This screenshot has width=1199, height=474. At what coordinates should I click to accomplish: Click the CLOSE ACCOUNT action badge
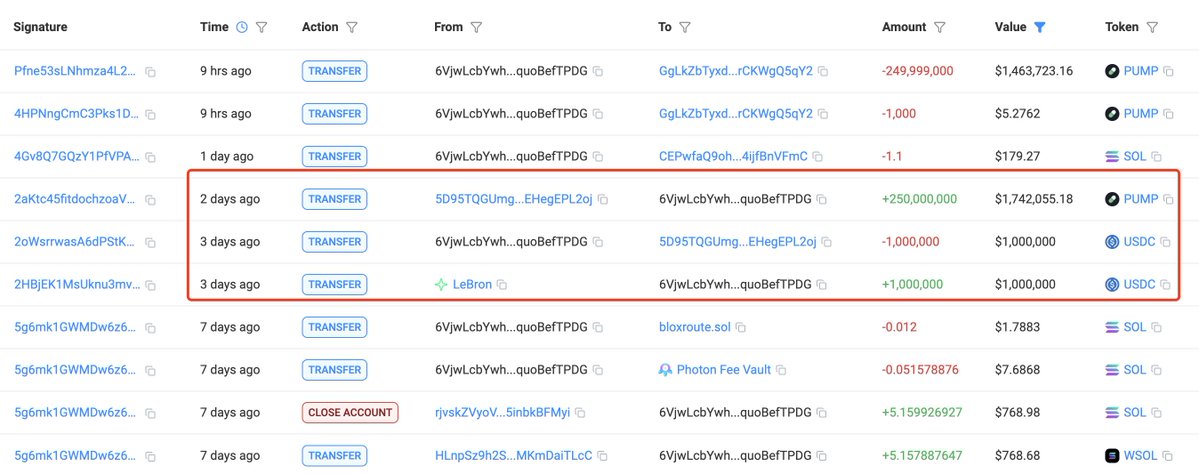pos(349,413)
